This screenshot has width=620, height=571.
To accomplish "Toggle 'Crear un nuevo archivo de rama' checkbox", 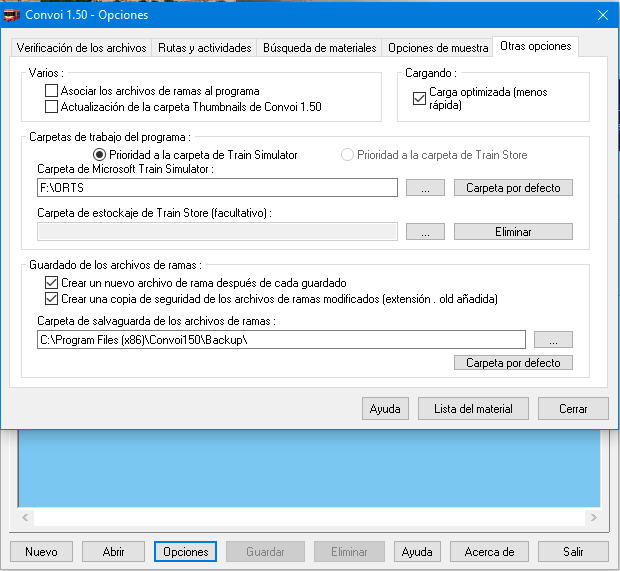I will click(52, 284).
